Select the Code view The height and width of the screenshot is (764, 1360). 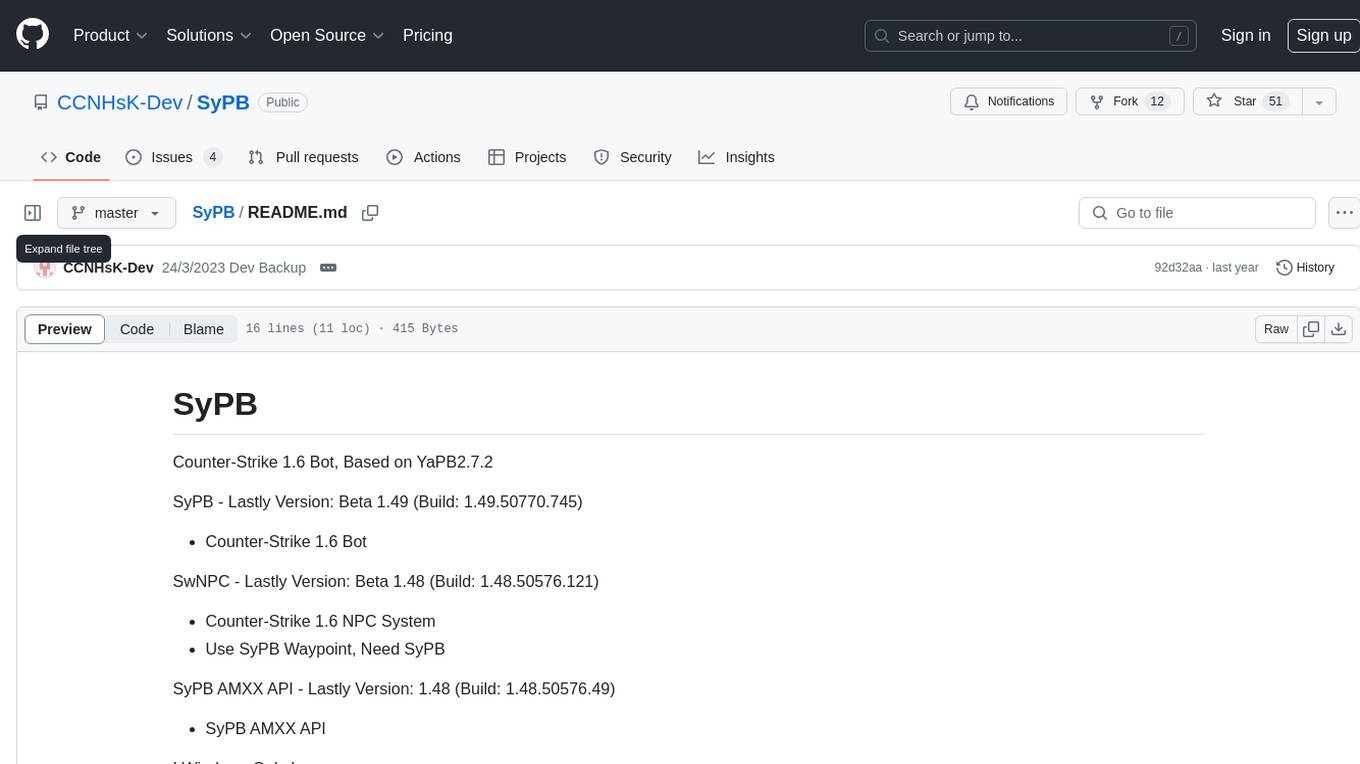137,329
